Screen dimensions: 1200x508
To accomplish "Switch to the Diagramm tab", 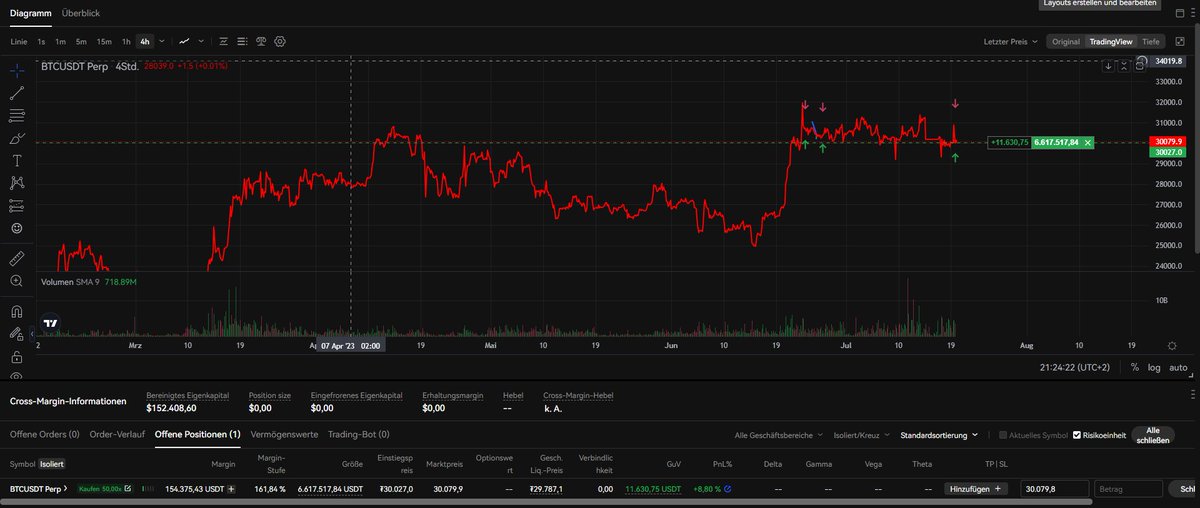I will point(29,14).
